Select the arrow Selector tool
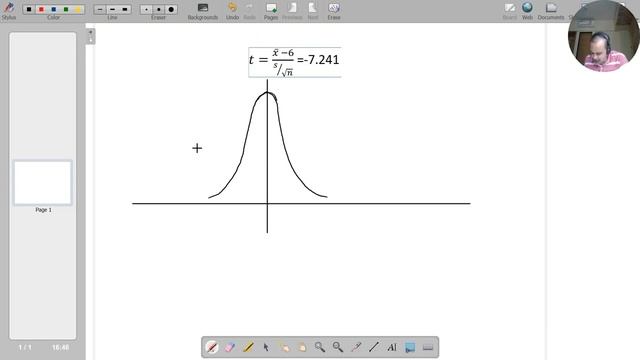This screenshot has height=360, width=640. tap(266, 347)
